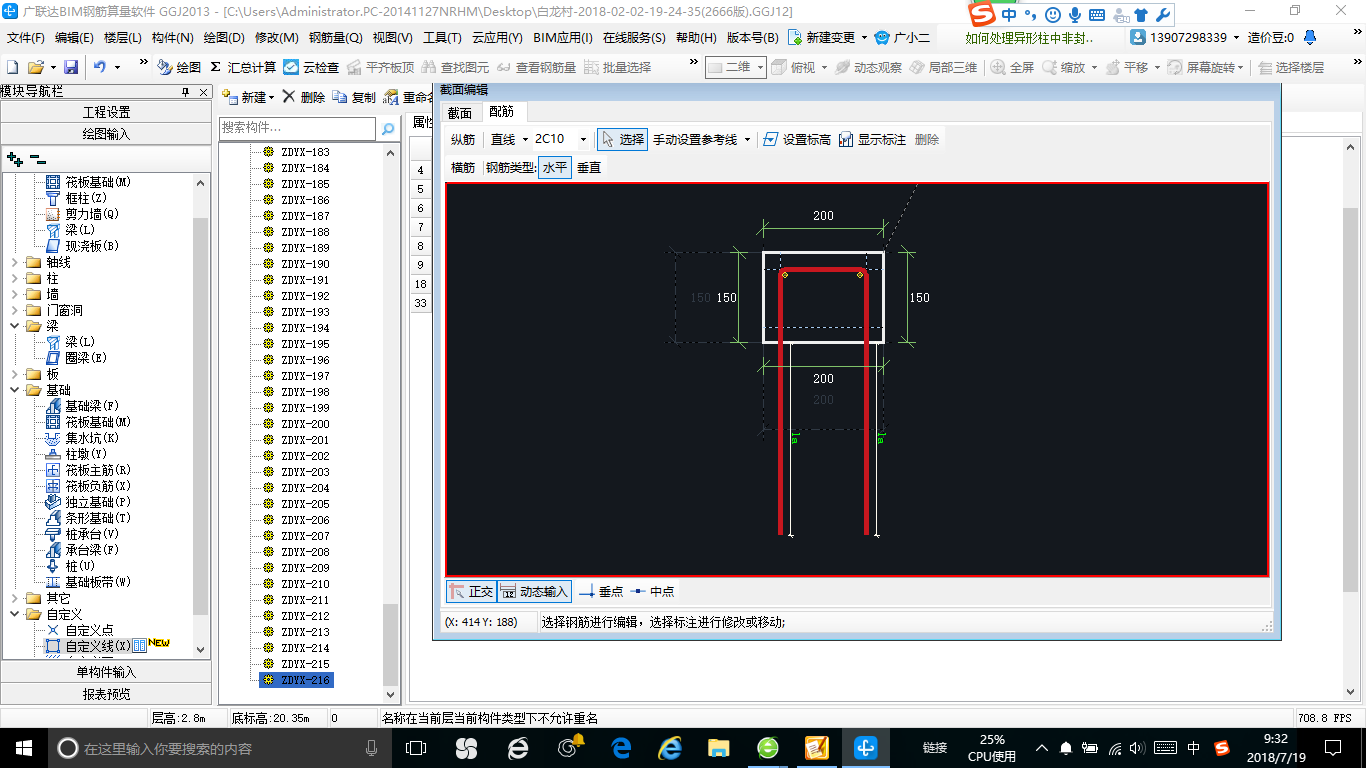
Task: Expand the 门窗洞 tree node
Action: pos(14,310)
